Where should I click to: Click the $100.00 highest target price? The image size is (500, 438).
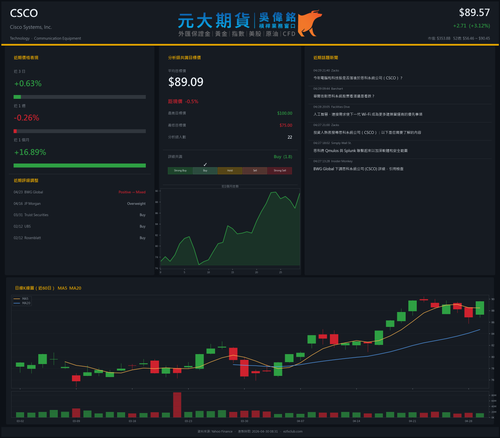click(285, 113)
